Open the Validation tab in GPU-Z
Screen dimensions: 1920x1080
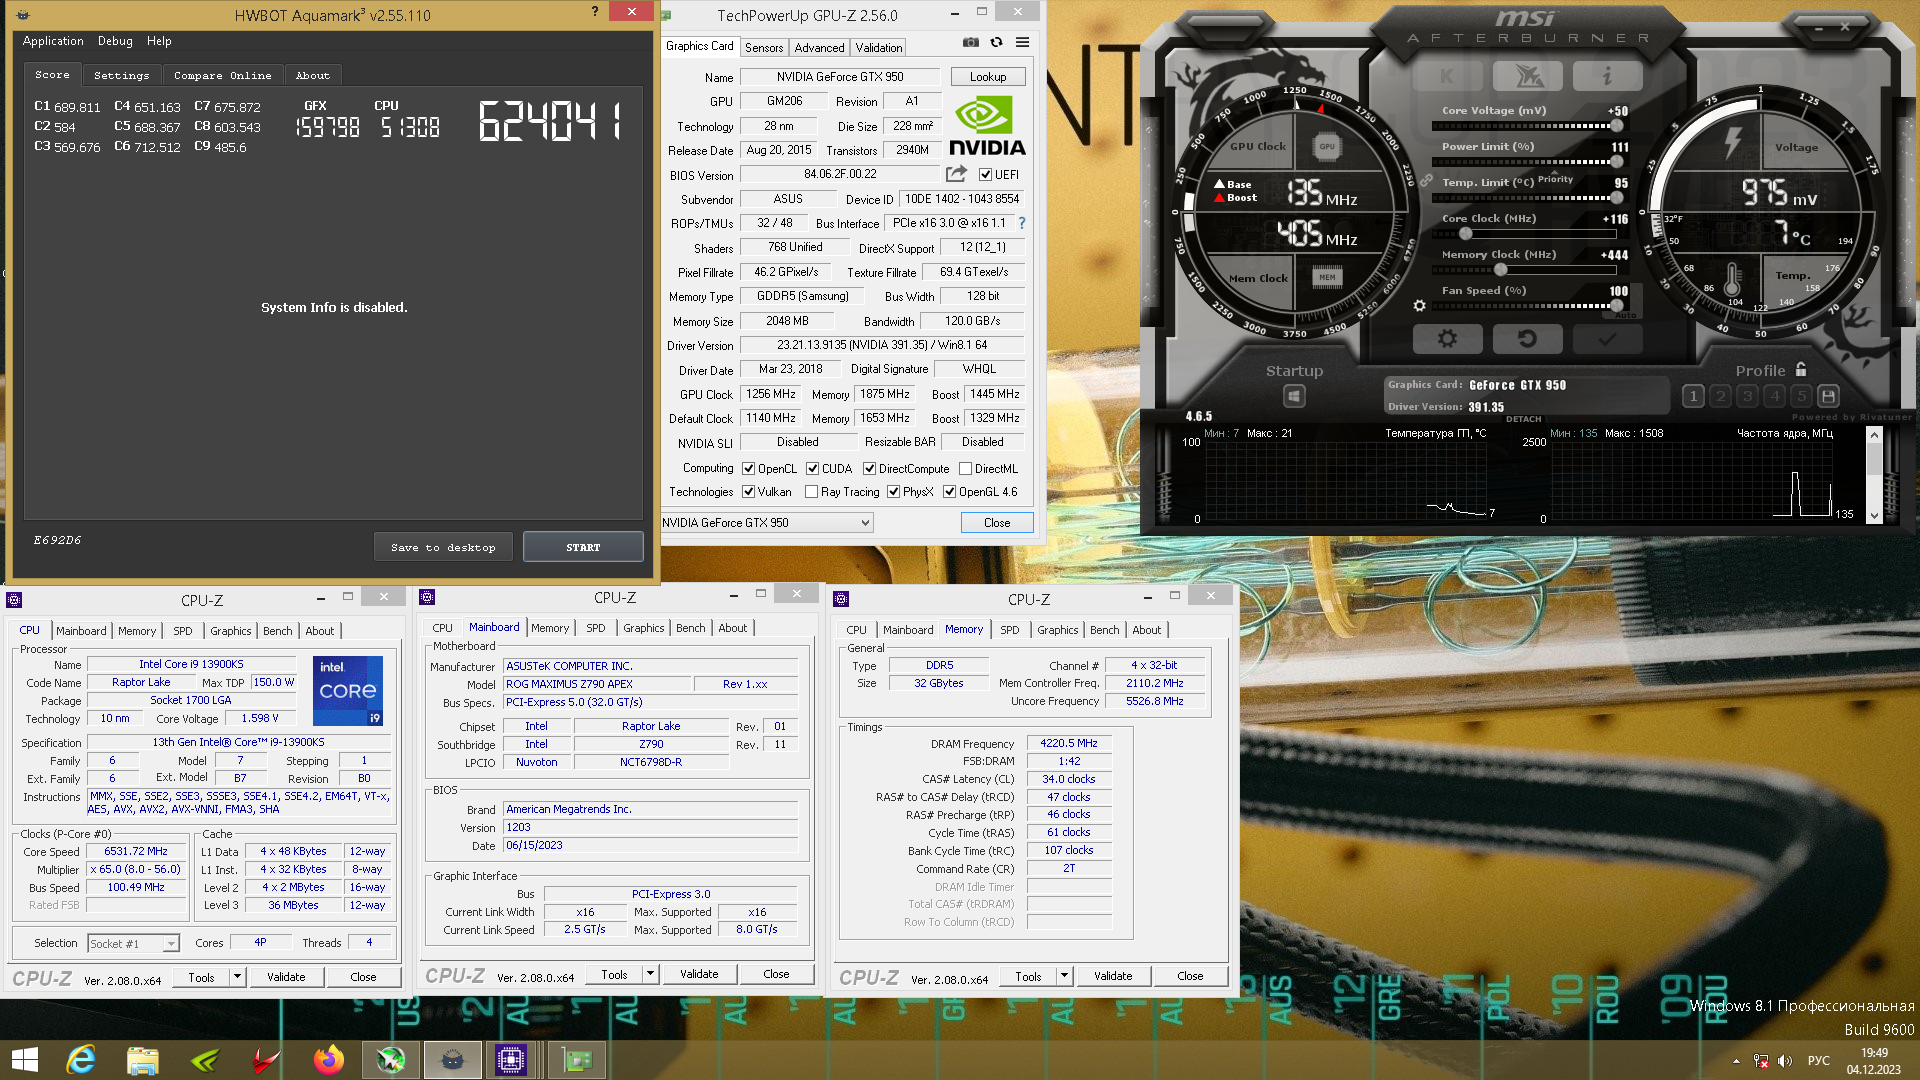[878, 47]
